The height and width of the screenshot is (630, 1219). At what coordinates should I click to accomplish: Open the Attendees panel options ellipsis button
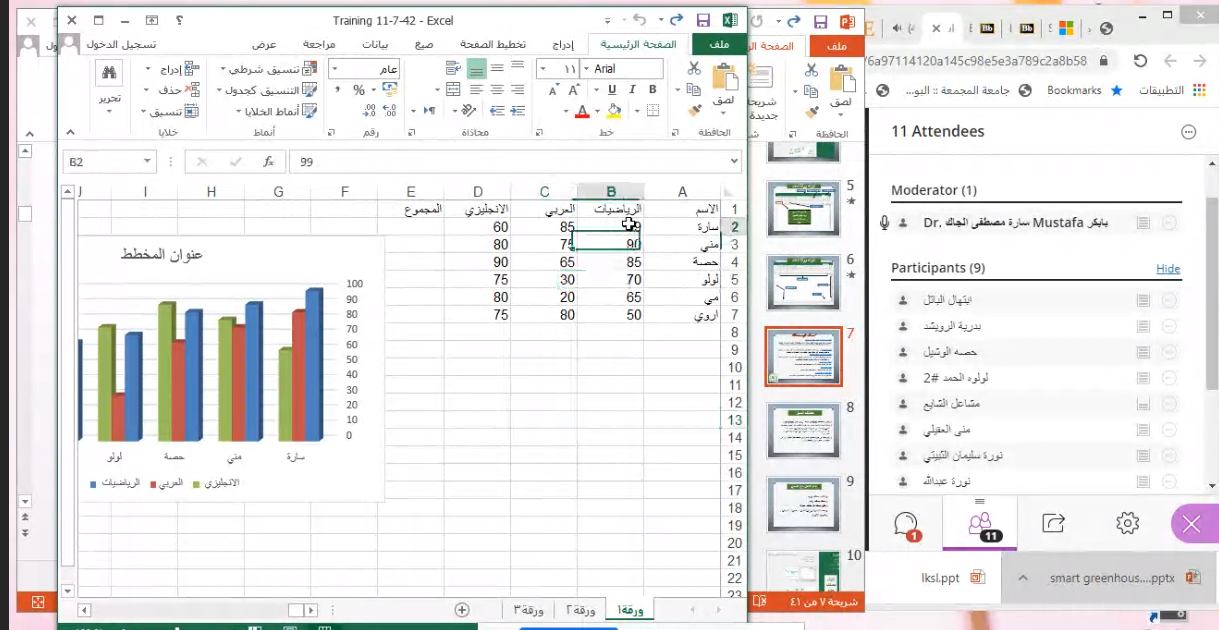pos(1189,131)
